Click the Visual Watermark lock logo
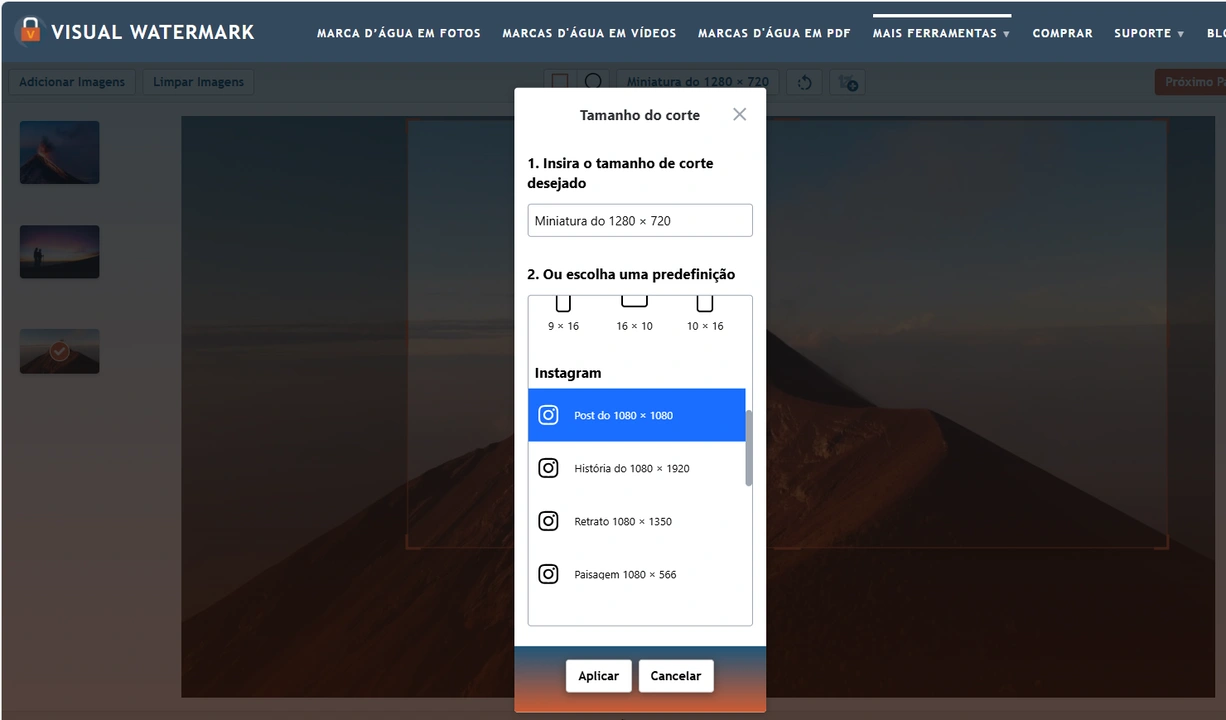 30,31
